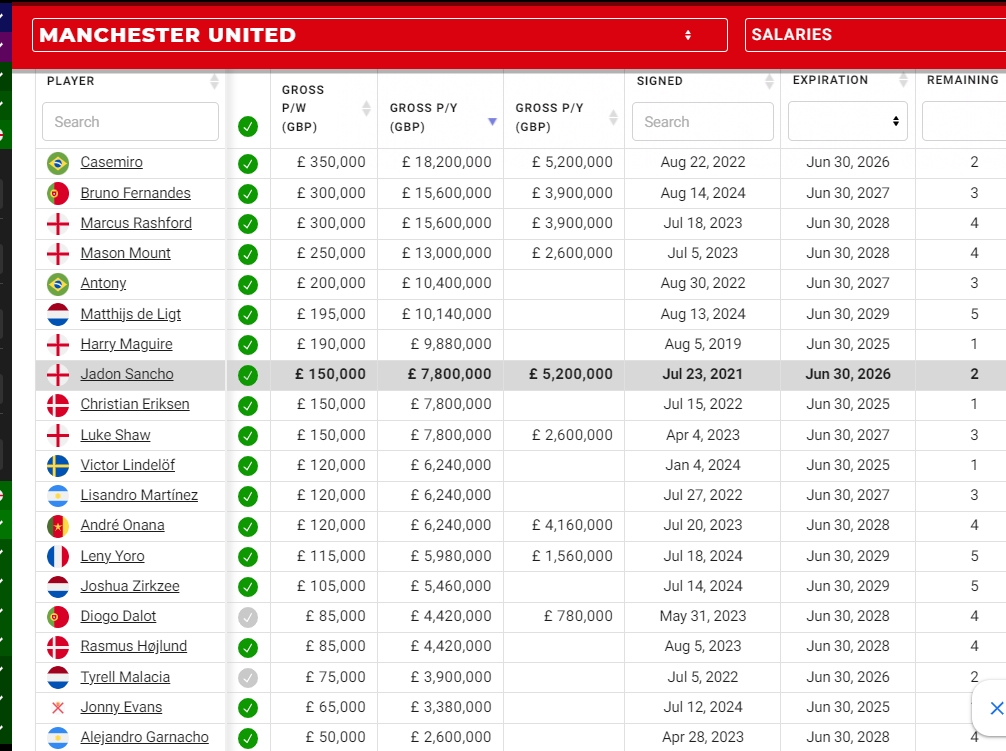Select Casemiro's £ 18,200,000 yearly salary
The height and width of the screenshot is (751, 1006).
[x=447, y=162]
